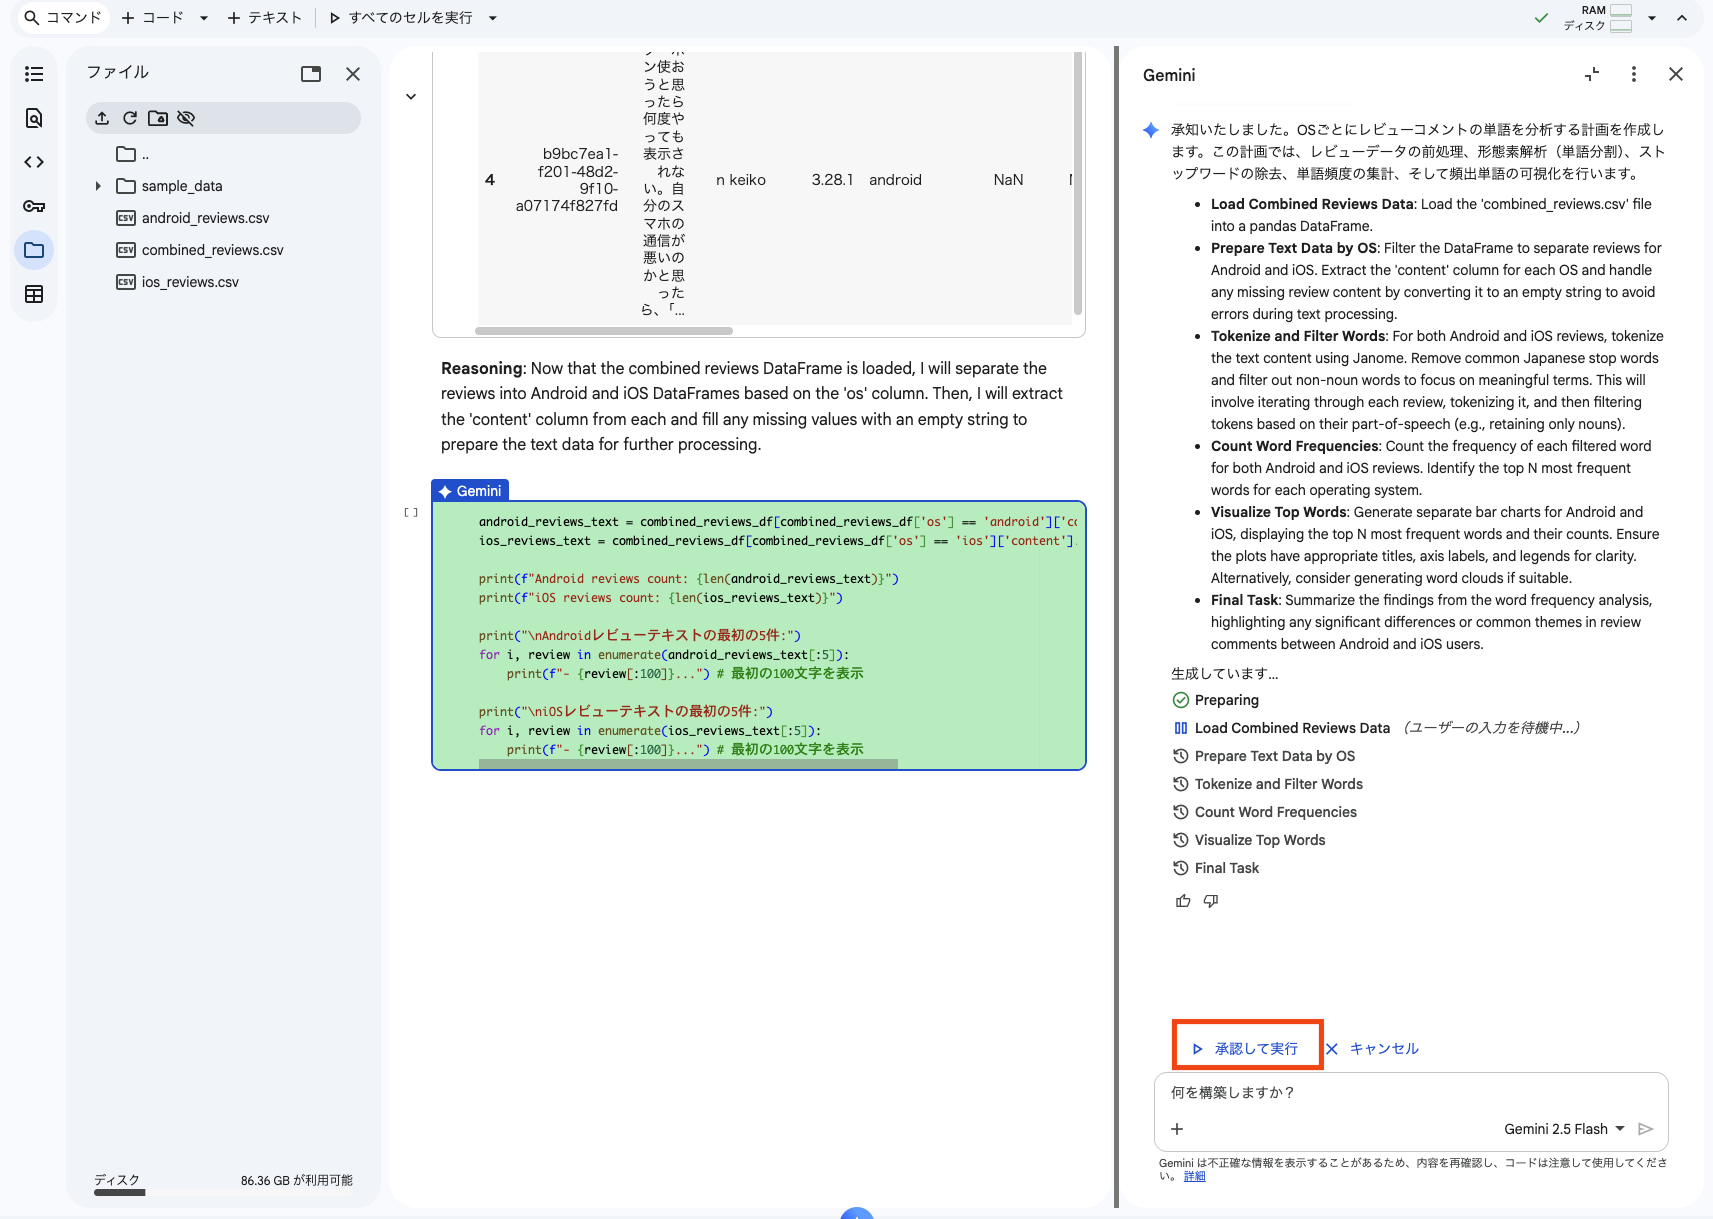Click the Final Task step

click(x=1216, y=868)
